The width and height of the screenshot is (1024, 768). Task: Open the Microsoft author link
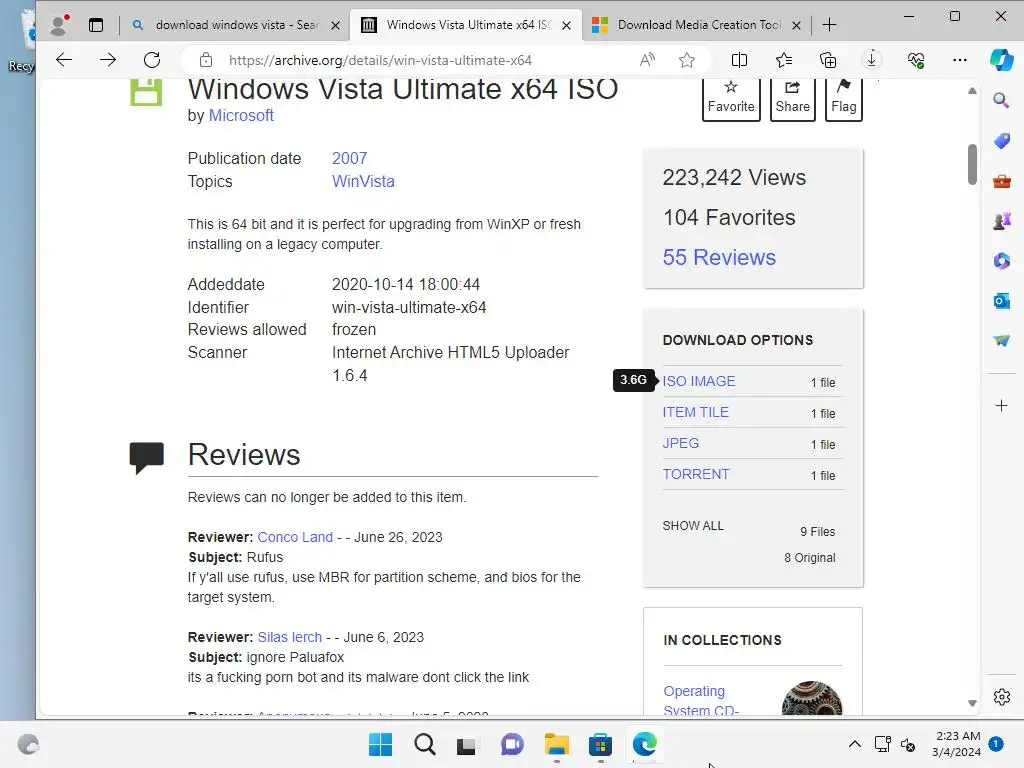(241, 116)
